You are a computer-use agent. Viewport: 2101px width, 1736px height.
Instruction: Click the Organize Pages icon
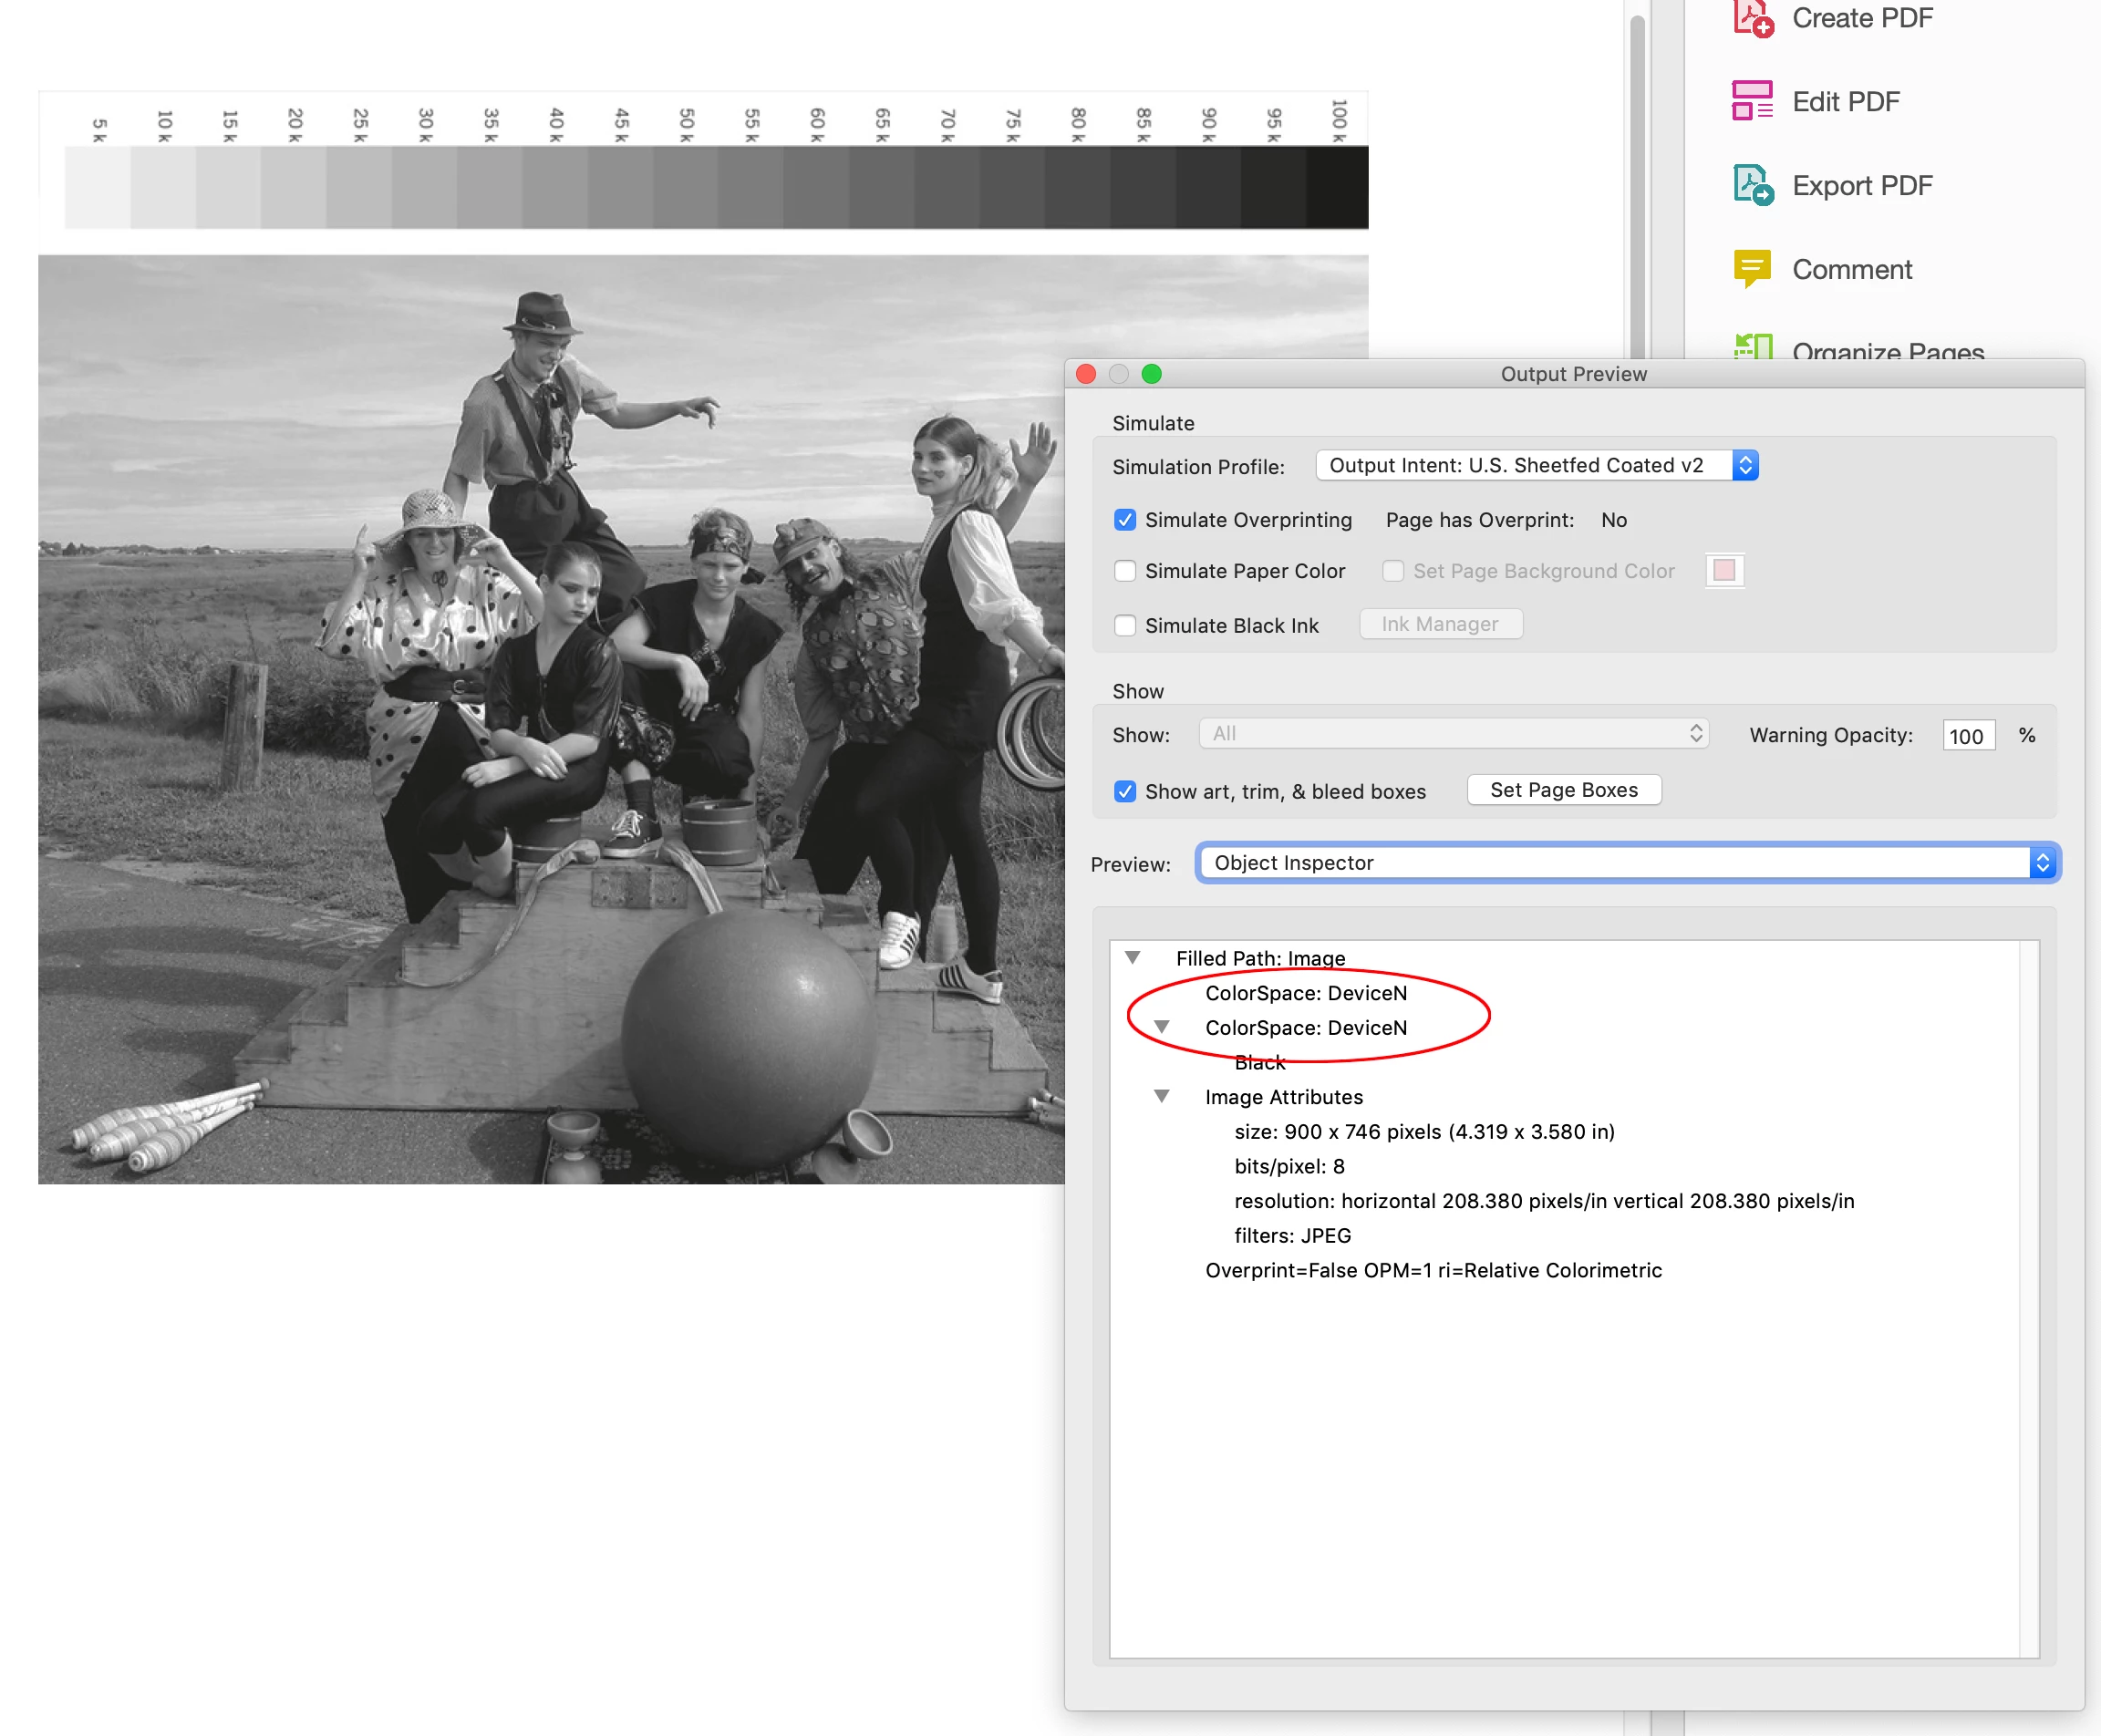coord(1752,347)
